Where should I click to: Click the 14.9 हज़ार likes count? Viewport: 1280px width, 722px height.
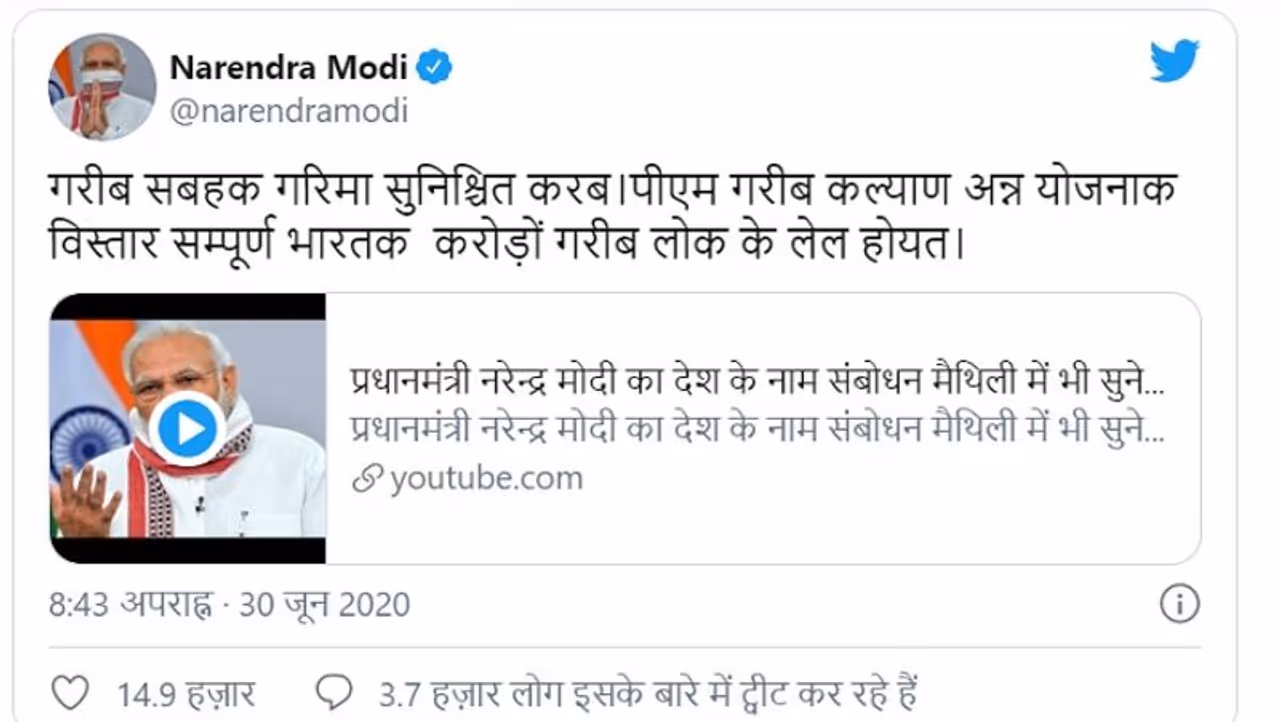186,693
